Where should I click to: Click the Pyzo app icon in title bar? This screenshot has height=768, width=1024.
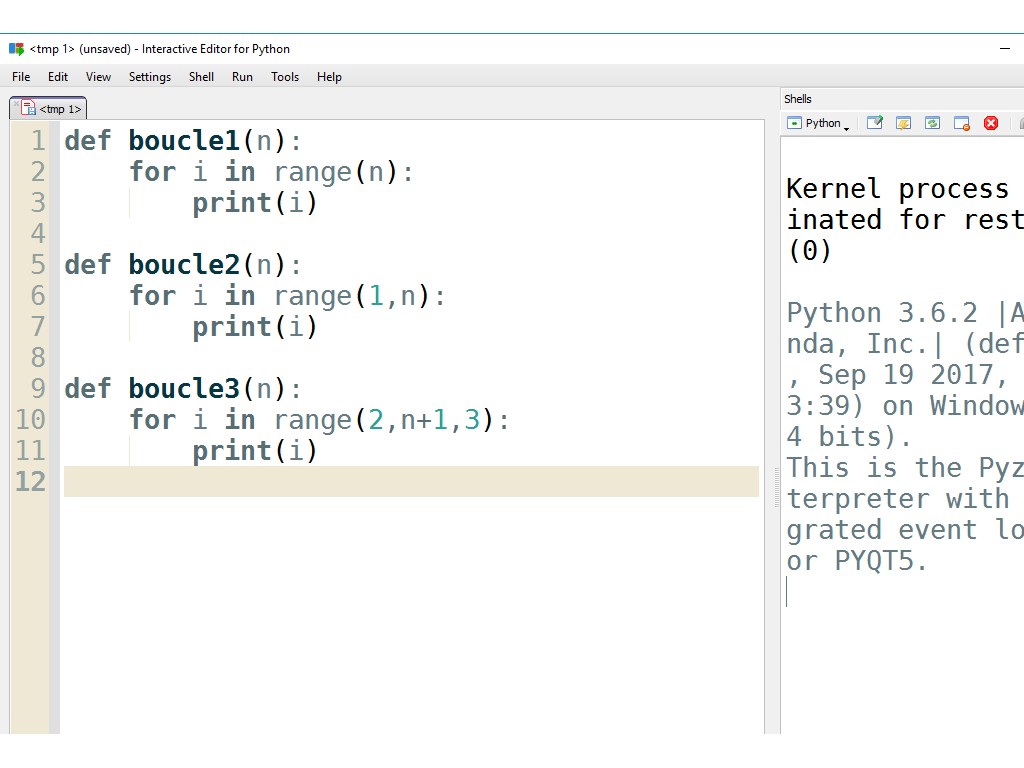[x=16, y=49]
